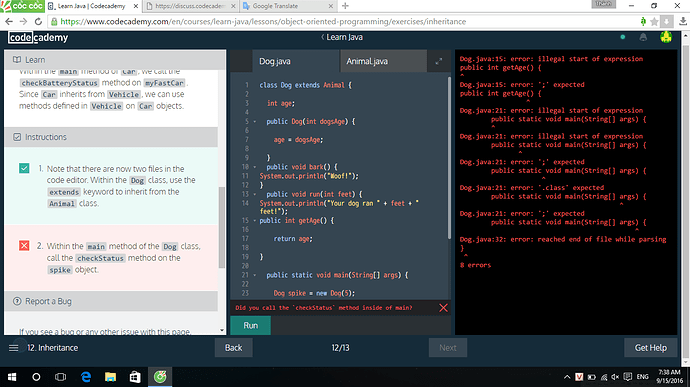The width and height of the screenshot is (690, 387).
Task: Click the code editor vertical scrollbar
Action: [449, 158]
